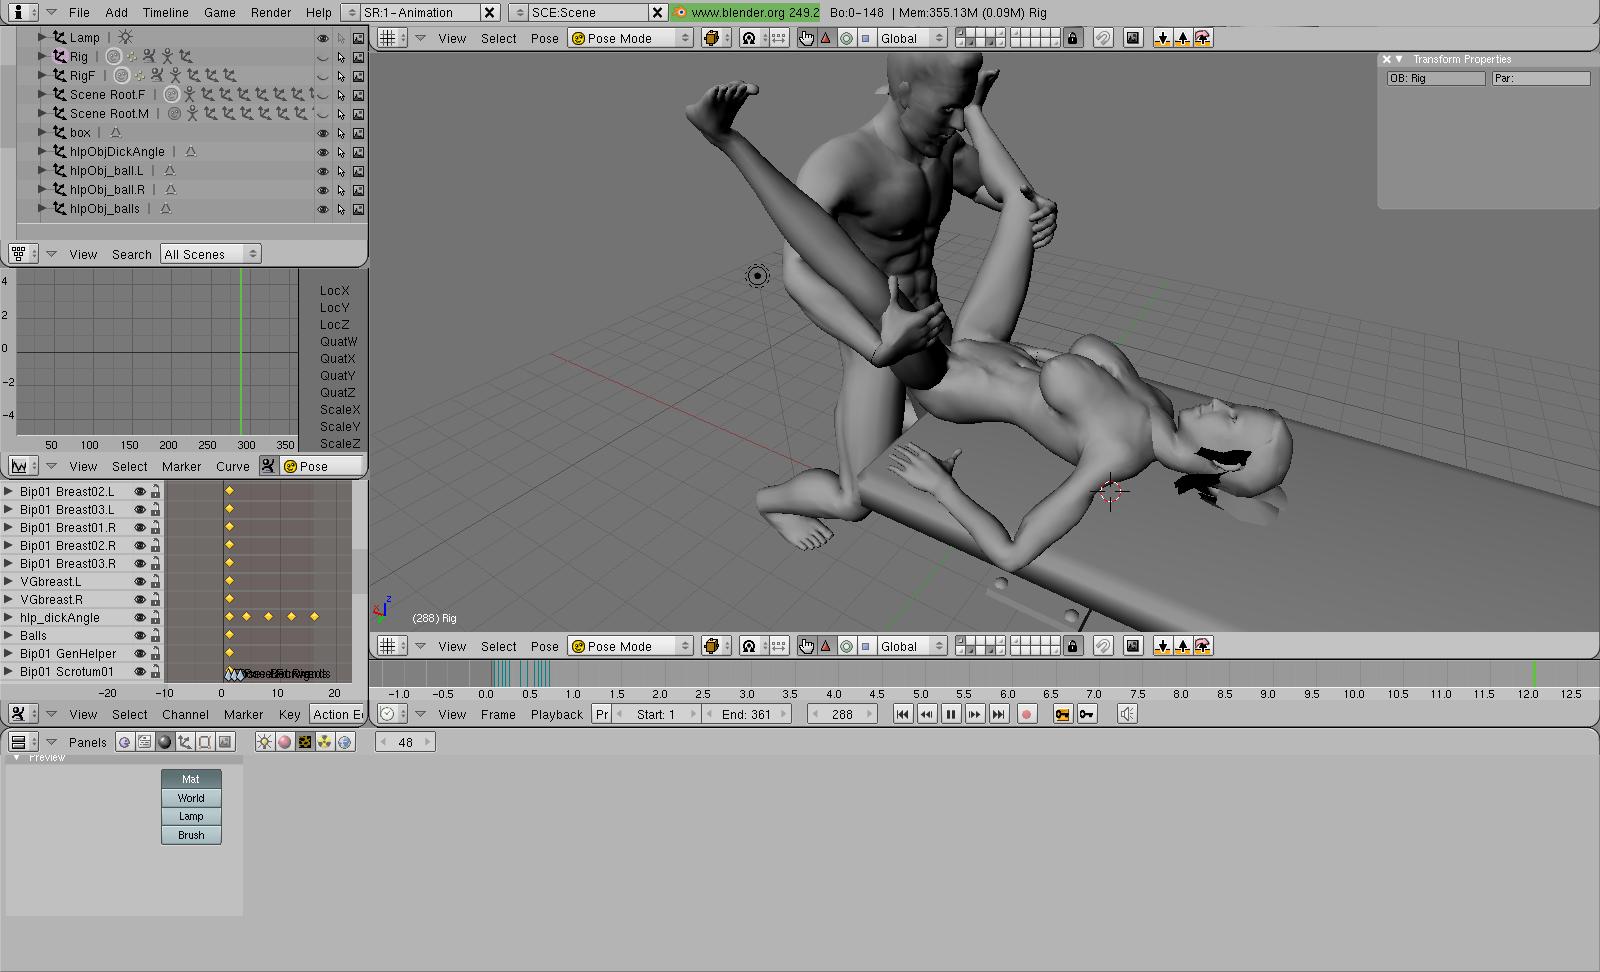Select the Lamp buttons sun icon

click(264, 742)
